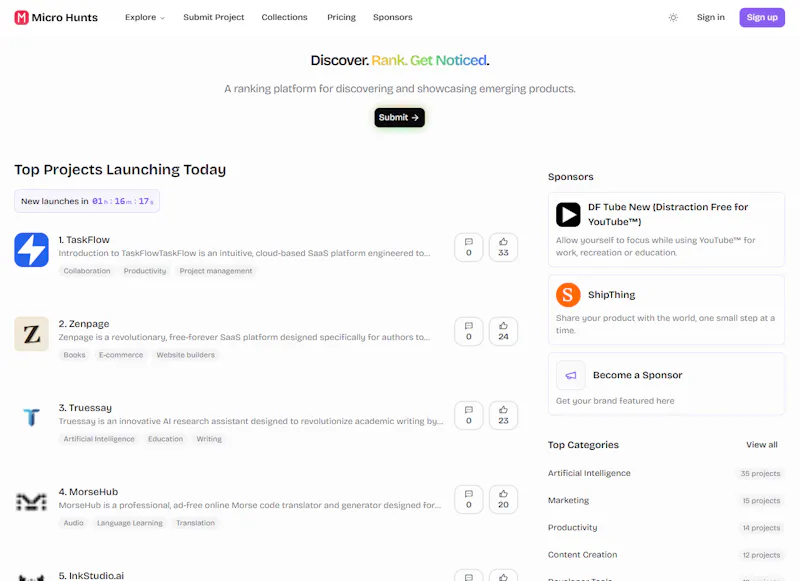Click the 35 projects count badge
Screen dimensions: 800x581
tap(760, 473)
